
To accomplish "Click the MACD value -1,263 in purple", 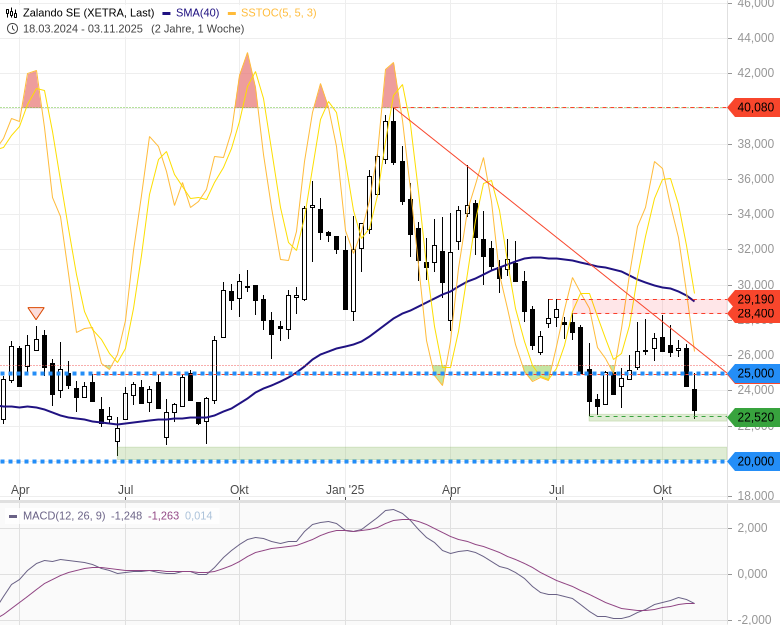I will [165, 516].
